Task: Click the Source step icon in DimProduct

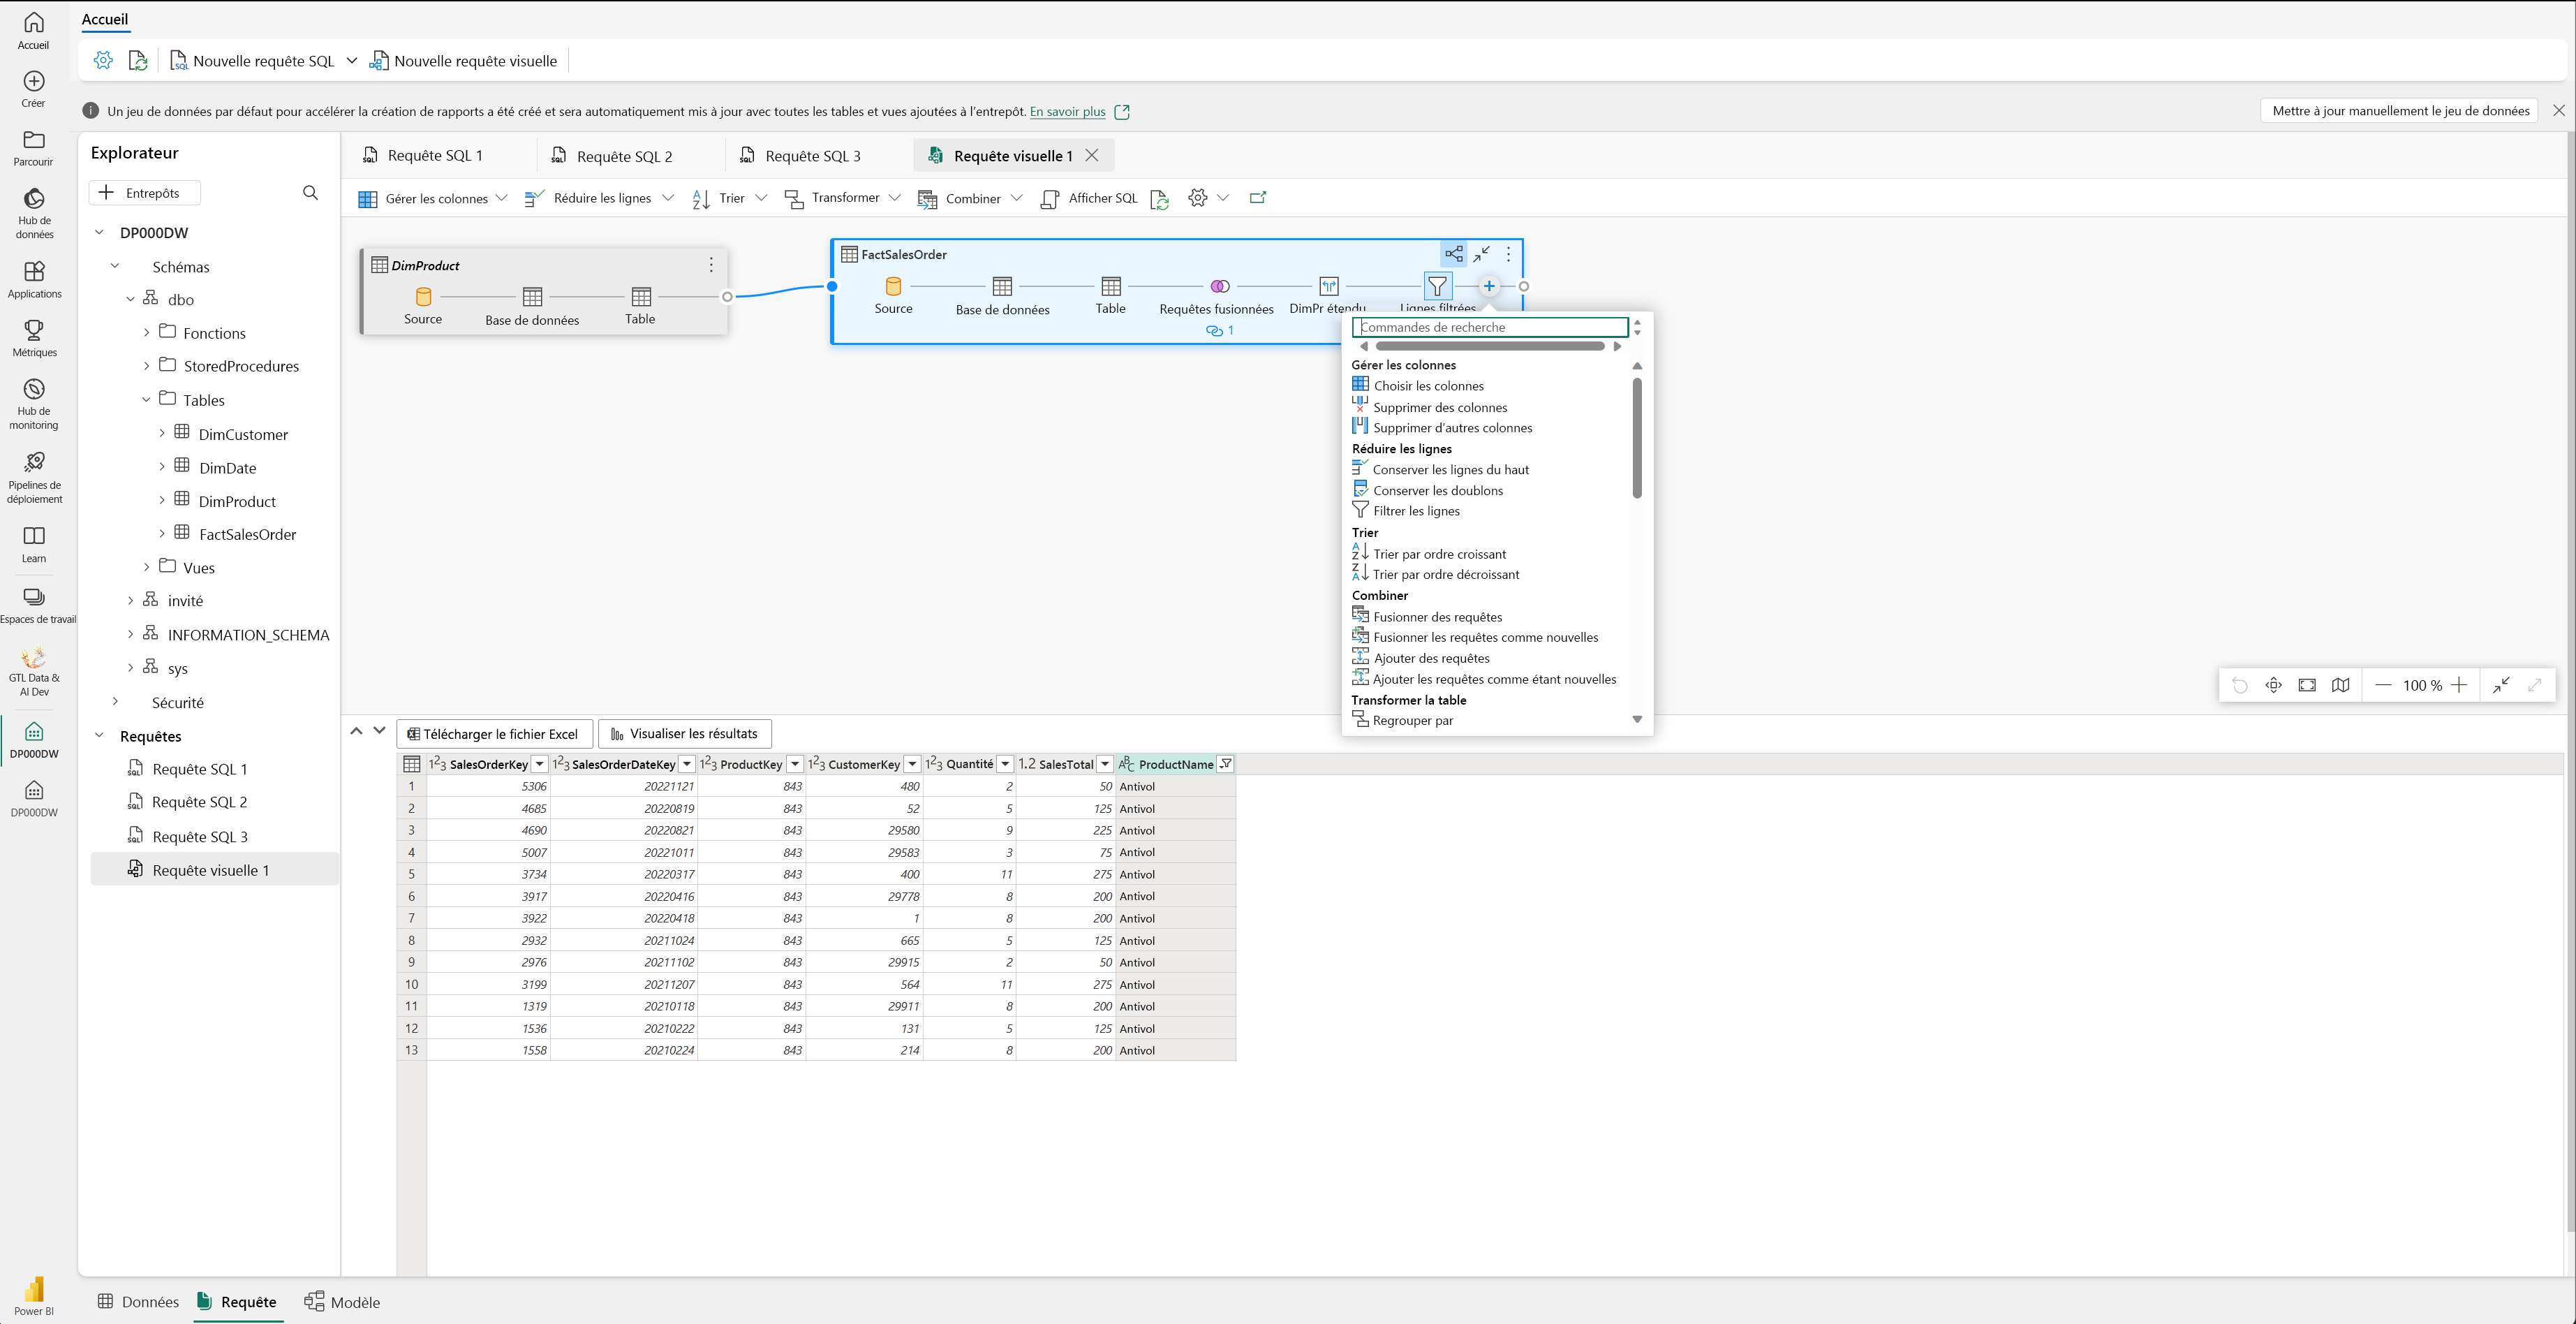Action: 423,297
